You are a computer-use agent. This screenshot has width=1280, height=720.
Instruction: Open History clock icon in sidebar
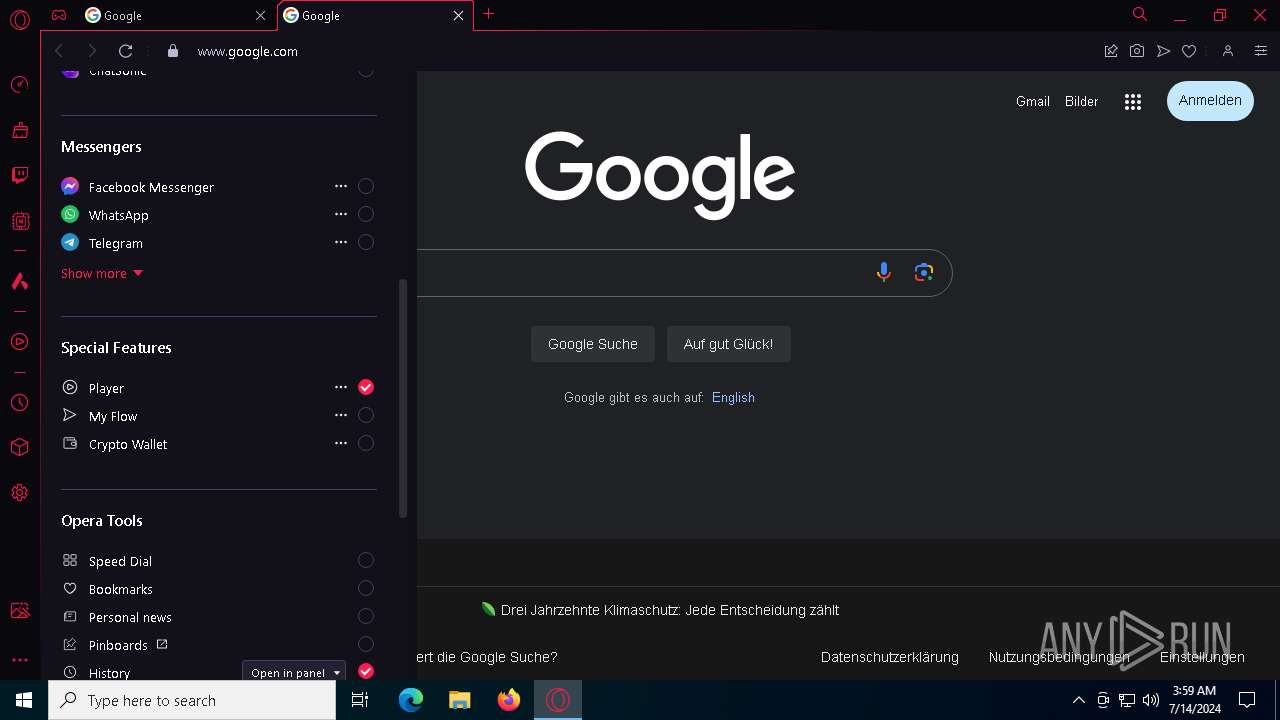click(x=19, y=402)
